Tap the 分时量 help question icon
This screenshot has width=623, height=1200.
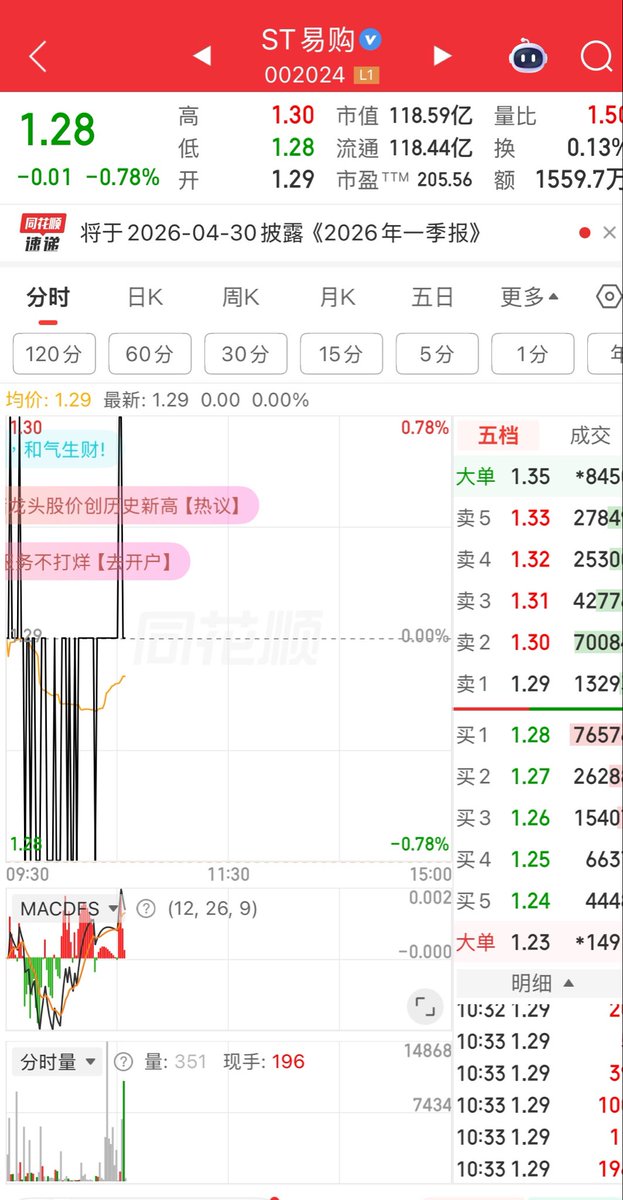[x=124, y=1062]
